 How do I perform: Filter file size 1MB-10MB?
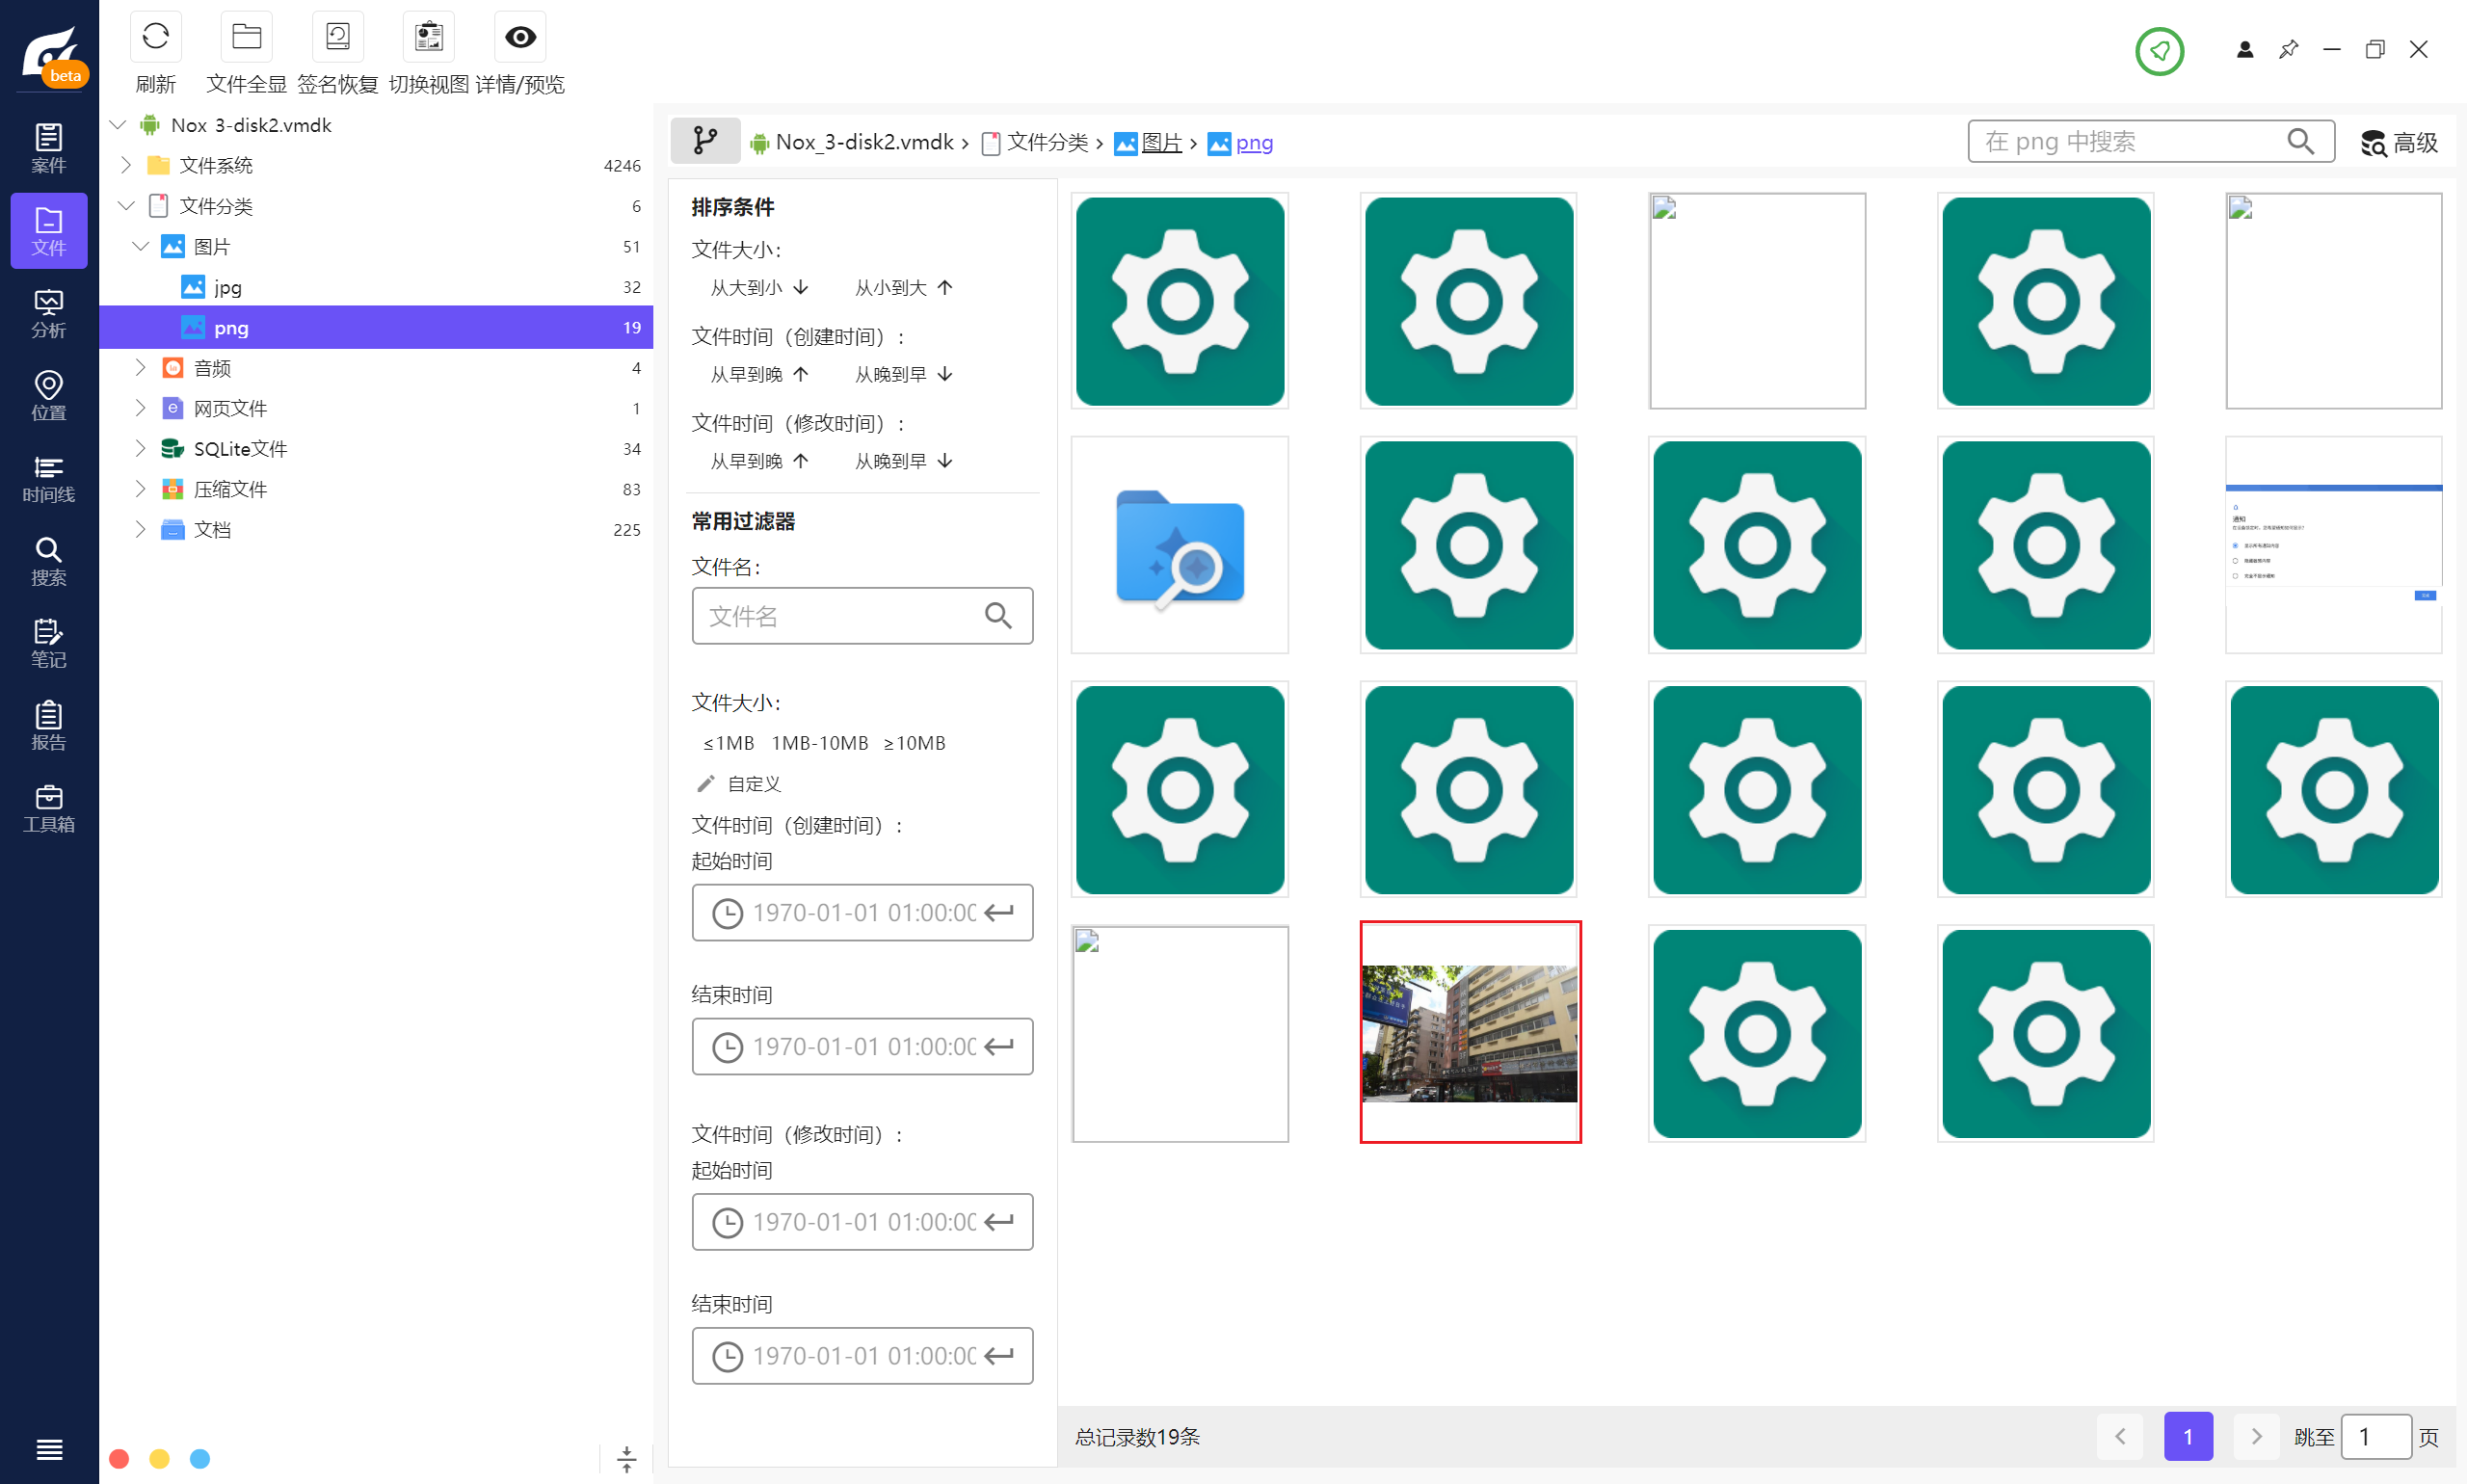[820, 743]
